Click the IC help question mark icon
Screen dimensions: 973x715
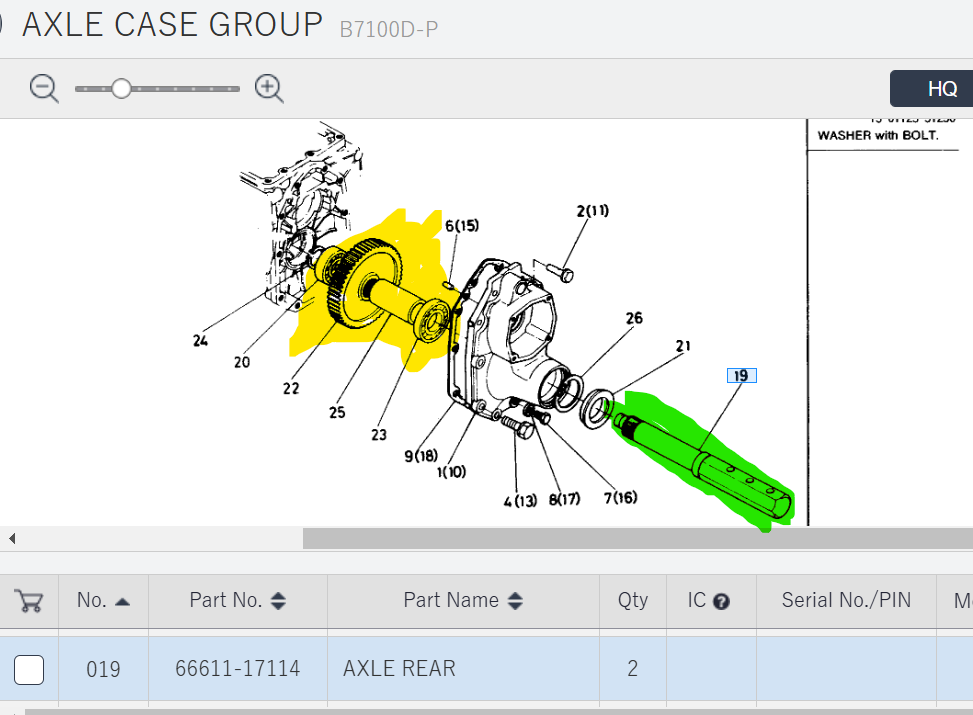[x=721, y=602]
